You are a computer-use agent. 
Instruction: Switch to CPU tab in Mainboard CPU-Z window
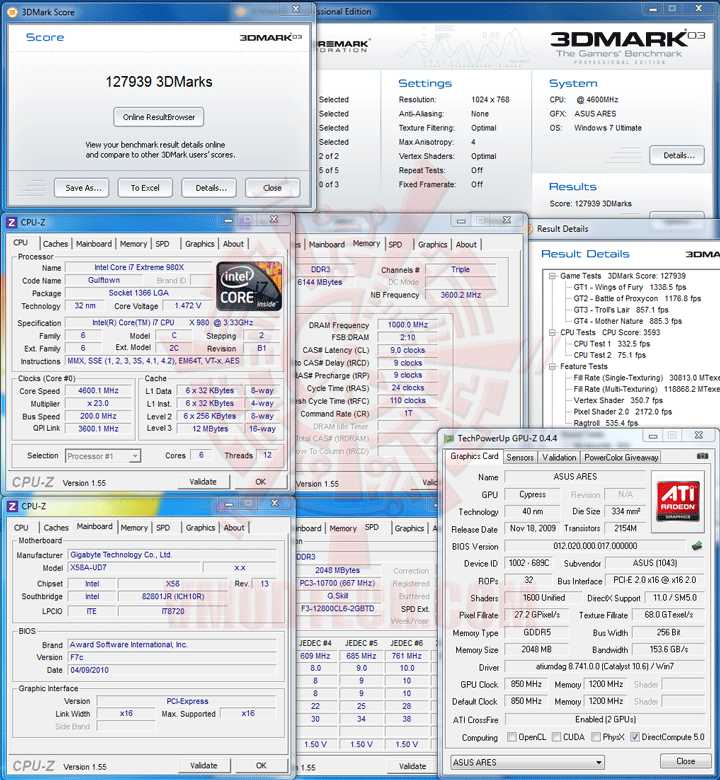21,527
